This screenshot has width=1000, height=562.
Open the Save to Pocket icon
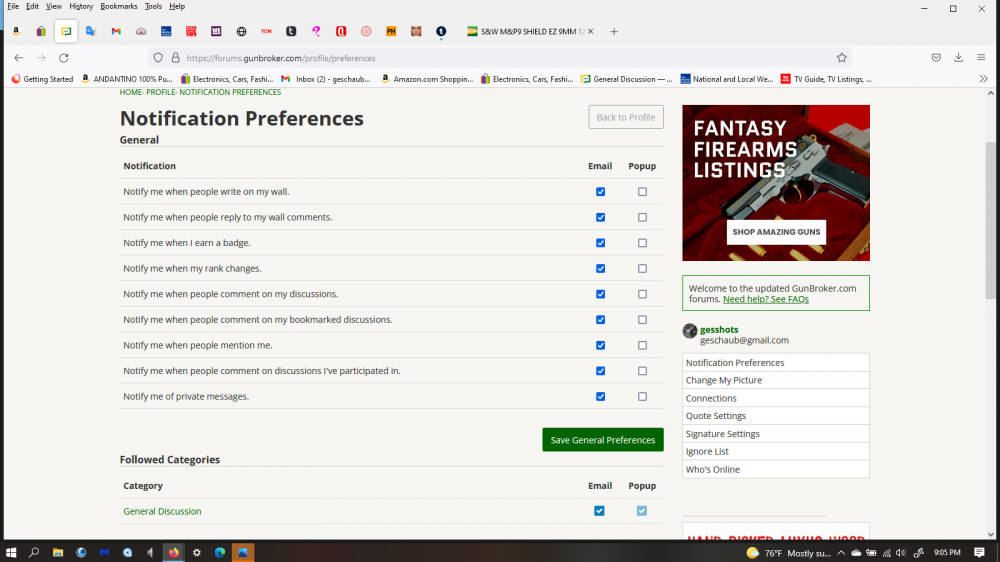click(936, 58)
